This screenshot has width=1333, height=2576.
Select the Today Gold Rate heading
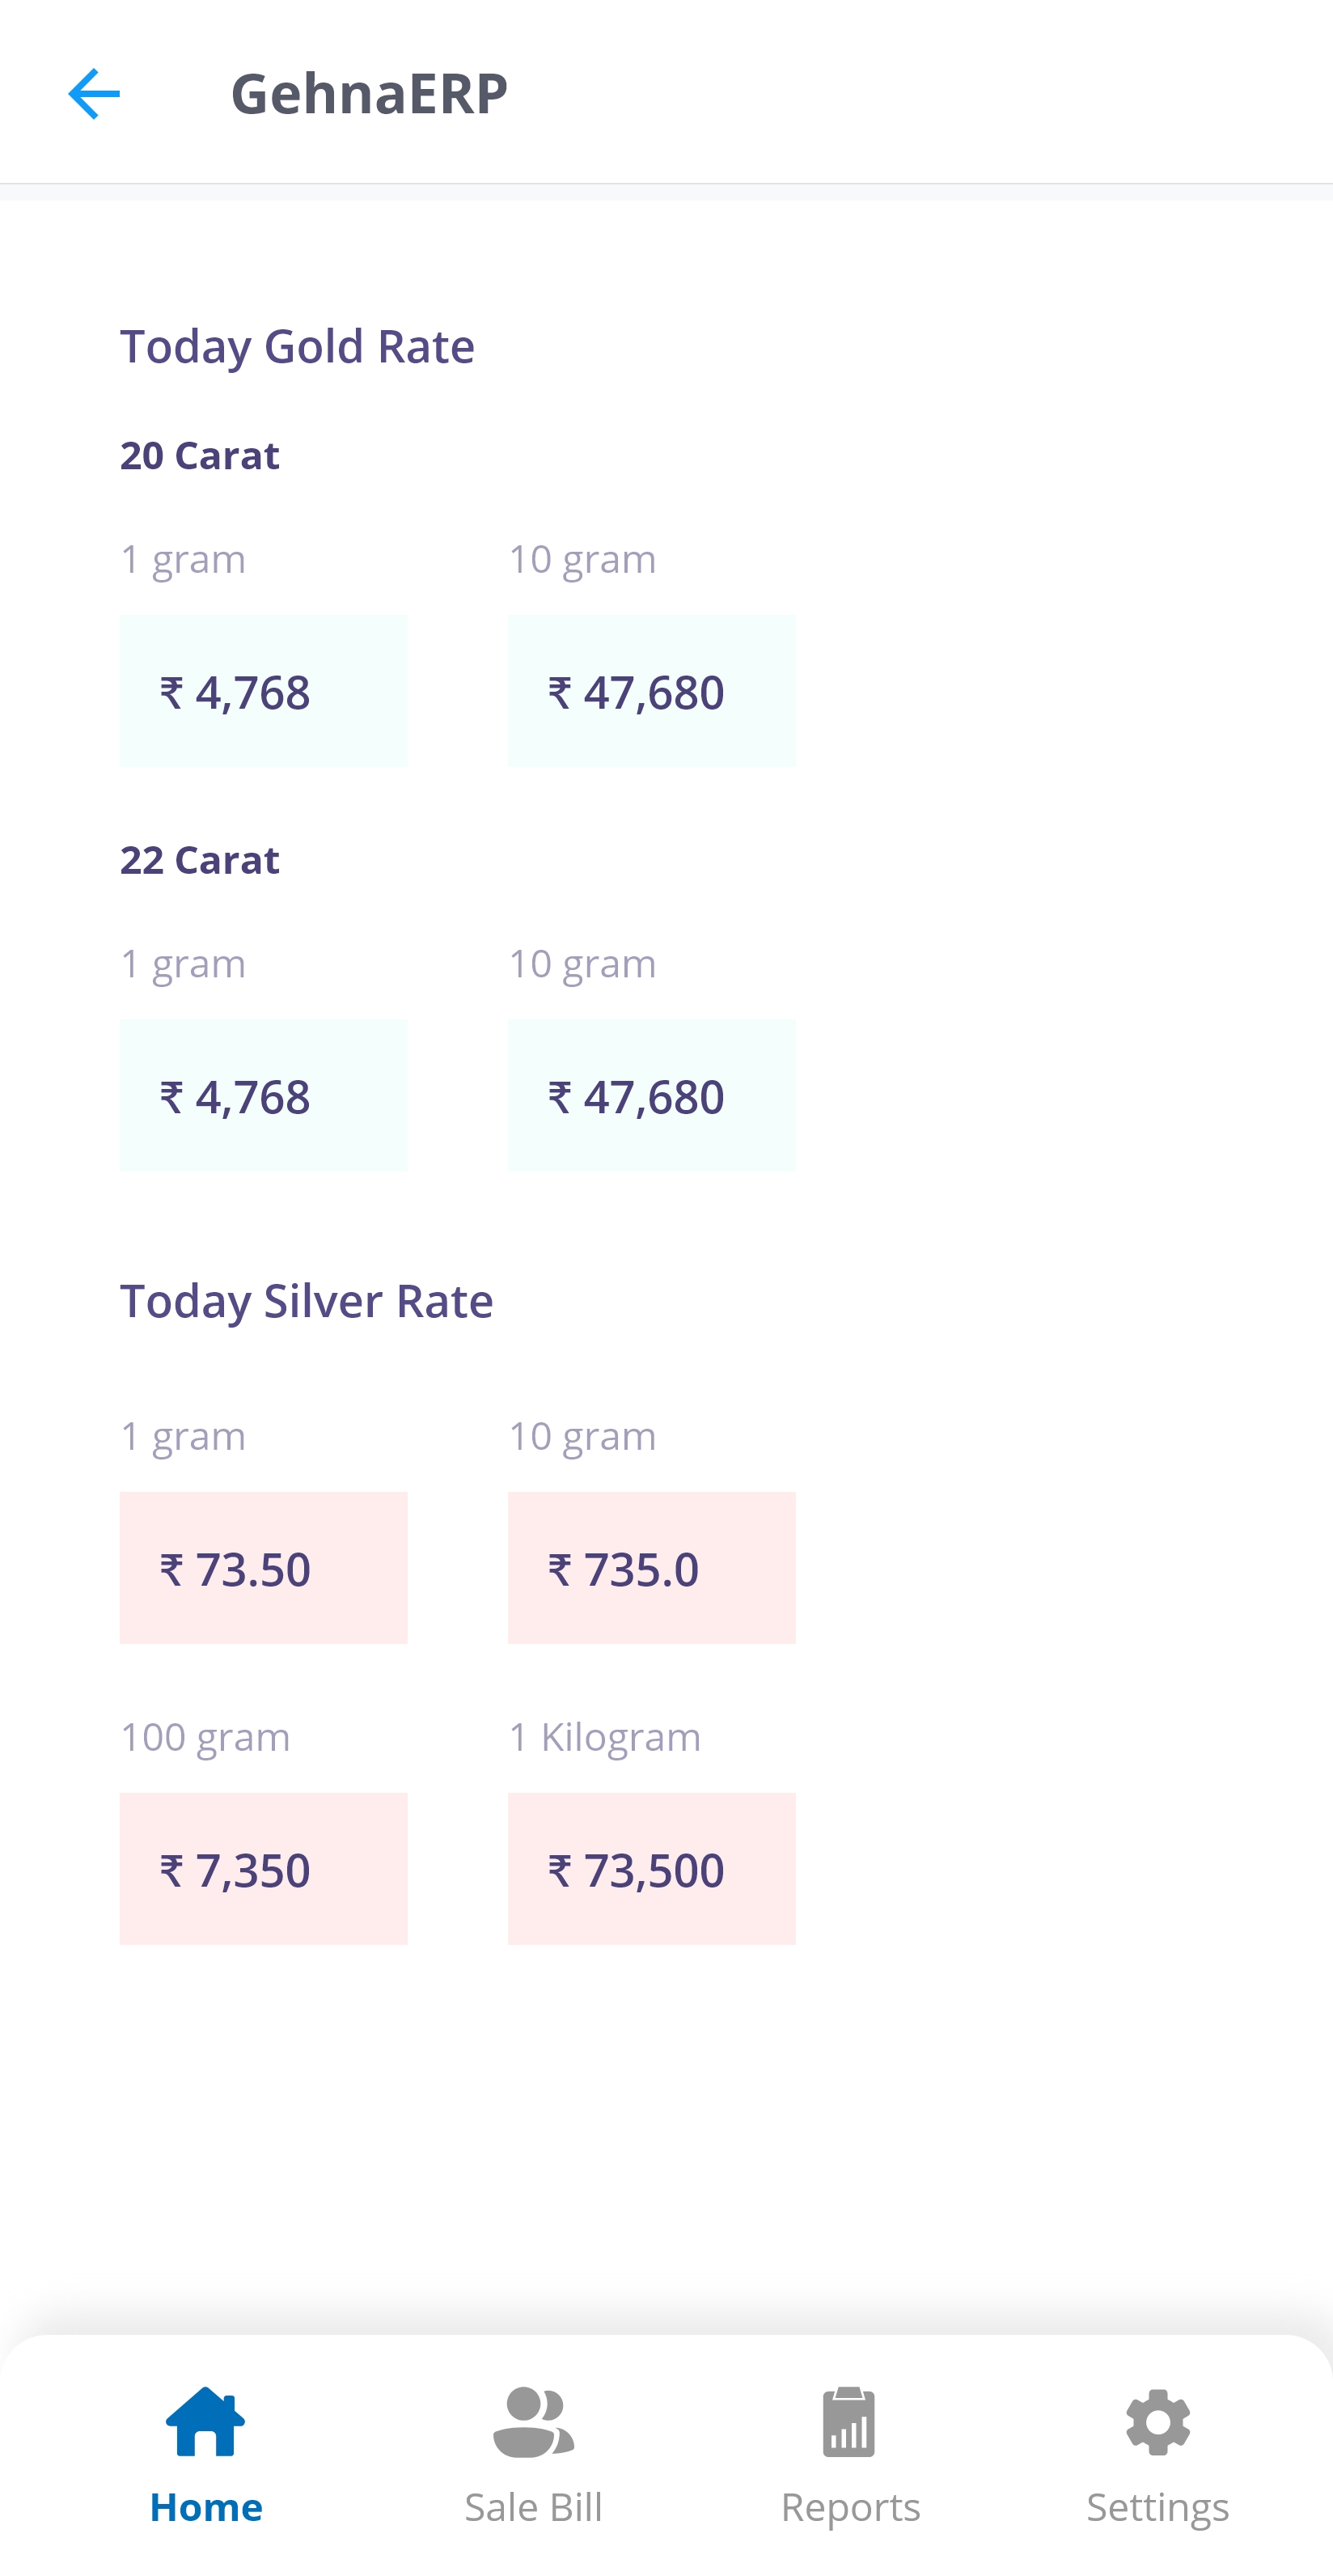297,346
